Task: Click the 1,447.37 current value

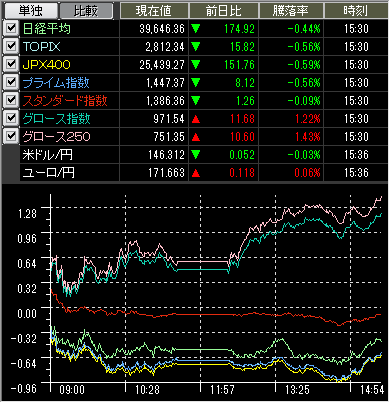Action: point(165,83)
